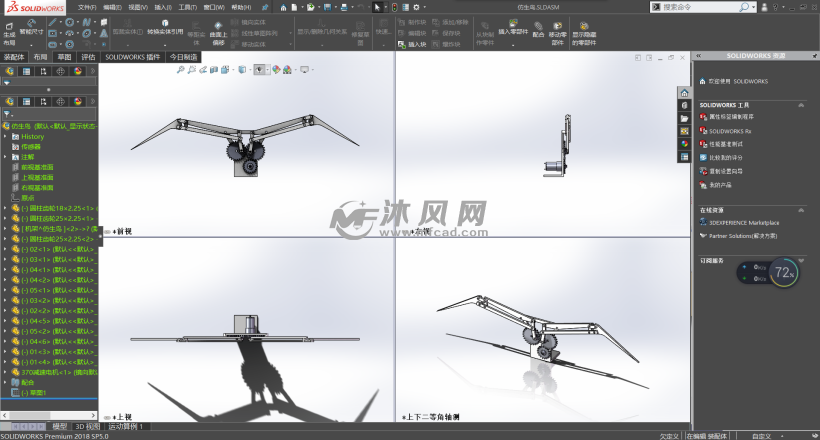Open 3DEXPERIENCE Marketplace link
The height and width of the screenshot is (440, 820).
coord(742,223)
